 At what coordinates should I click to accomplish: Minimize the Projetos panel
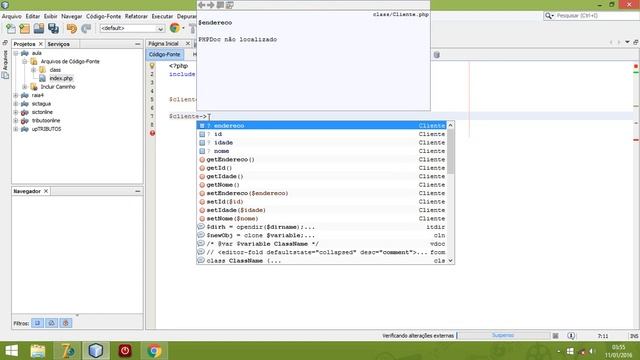(138, 44)
